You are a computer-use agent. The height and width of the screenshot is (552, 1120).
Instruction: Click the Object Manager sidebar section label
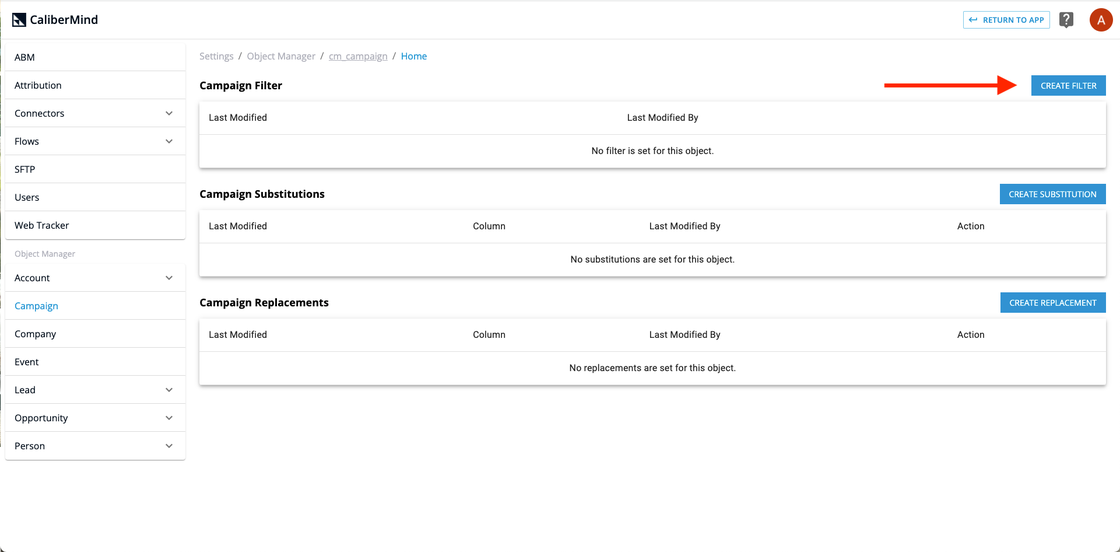44,254
